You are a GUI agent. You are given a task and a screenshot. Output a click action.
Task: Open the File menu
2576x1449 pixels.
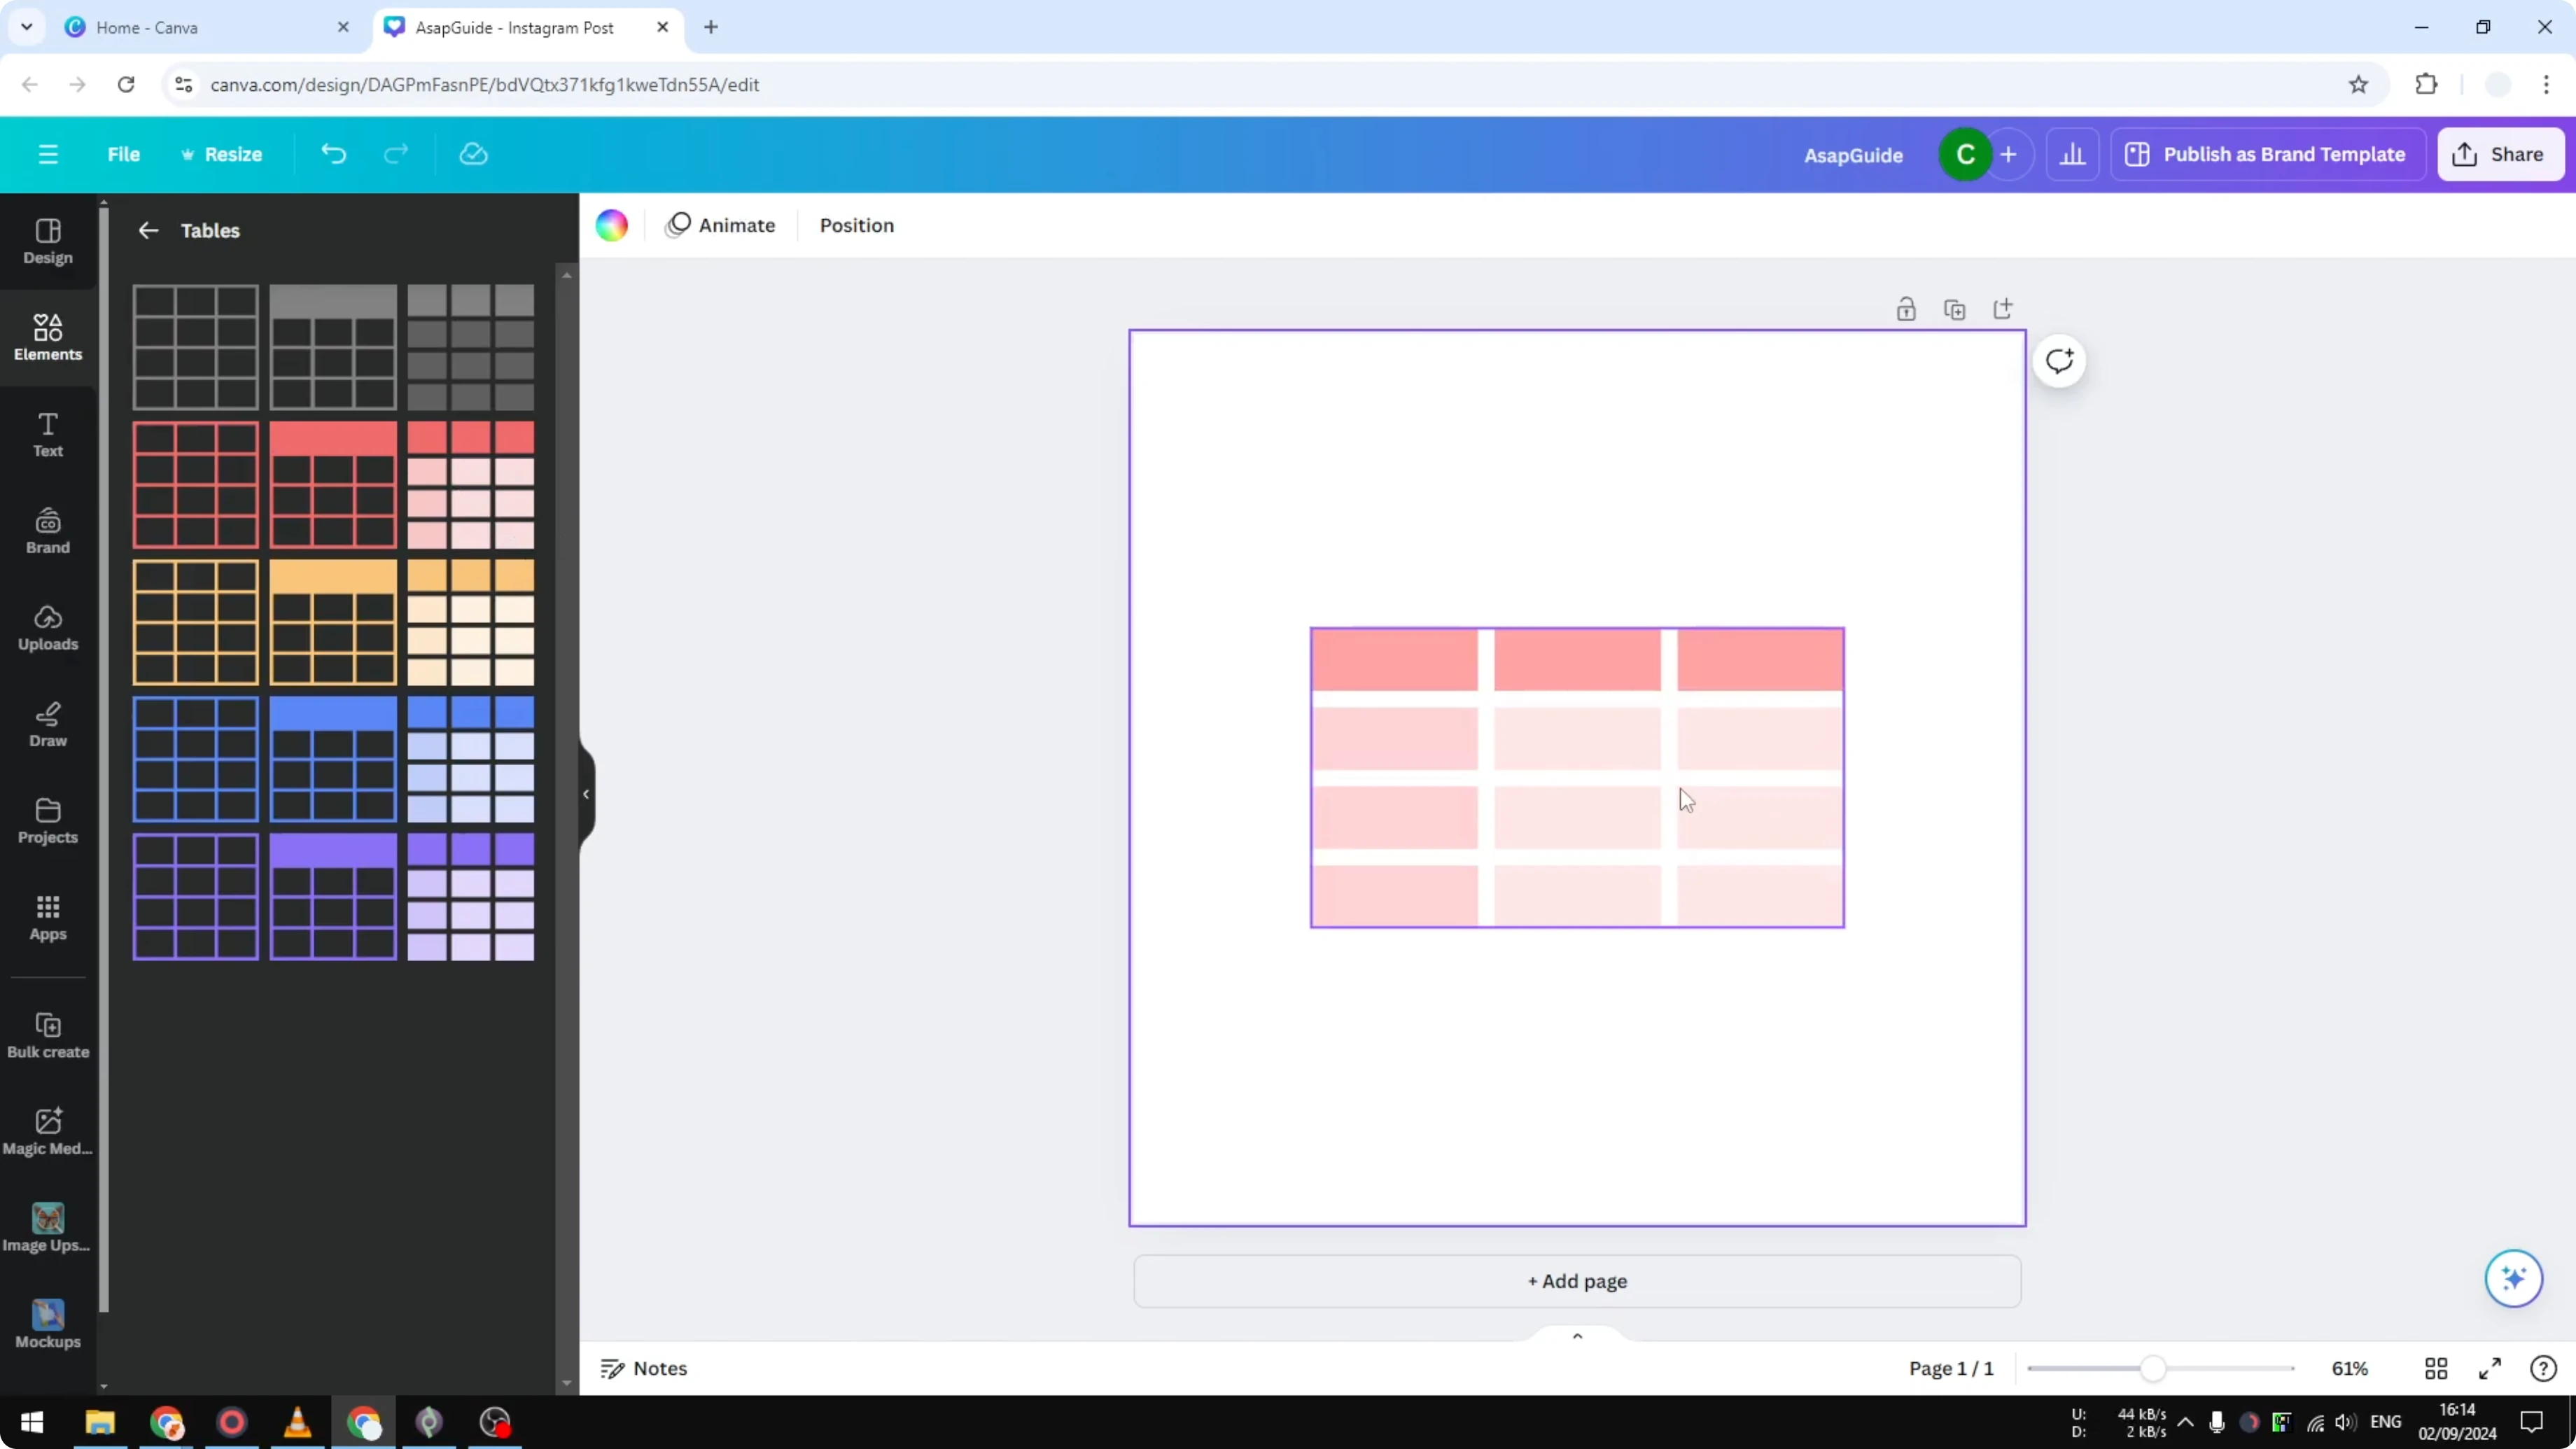click(x=124, y=154)
